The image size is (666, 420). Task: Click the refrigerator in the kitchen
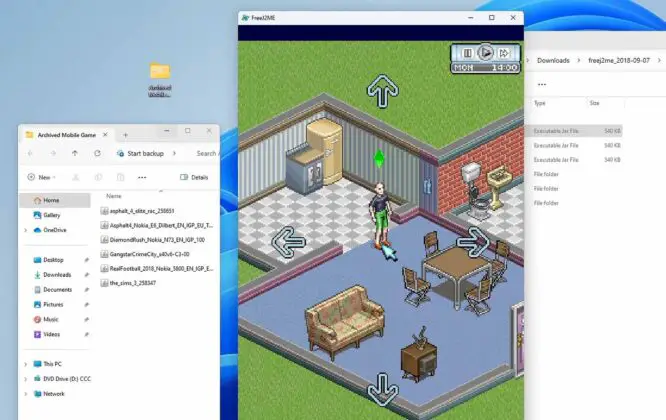(325, 152)
